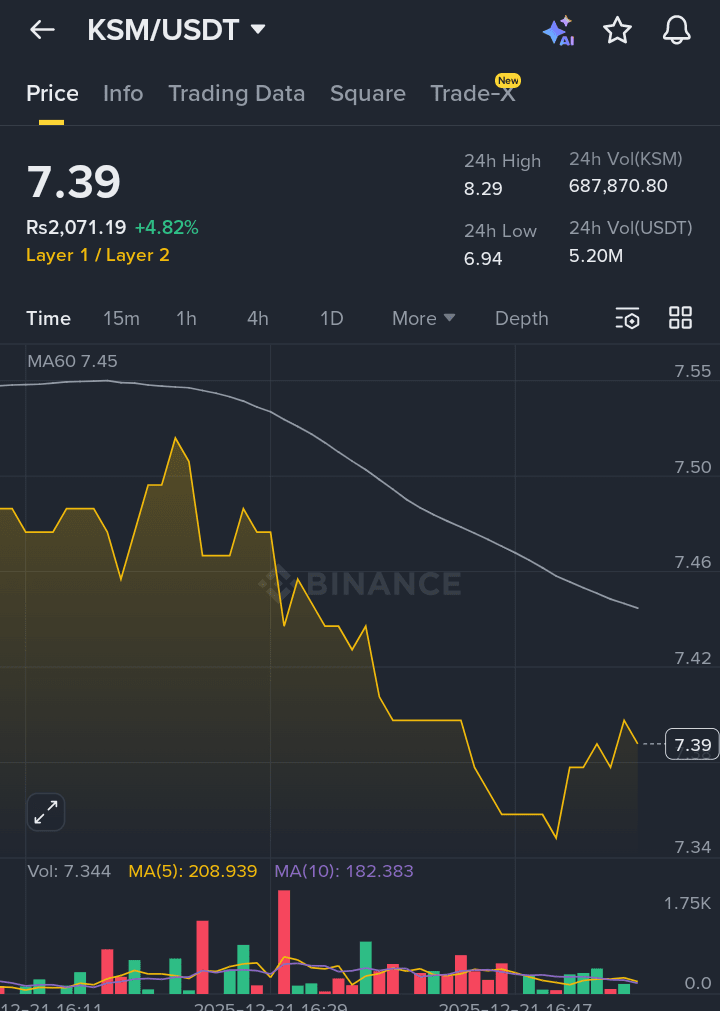Expand the KSM/USDT pair selector dropdown

(x=176, y=30)
